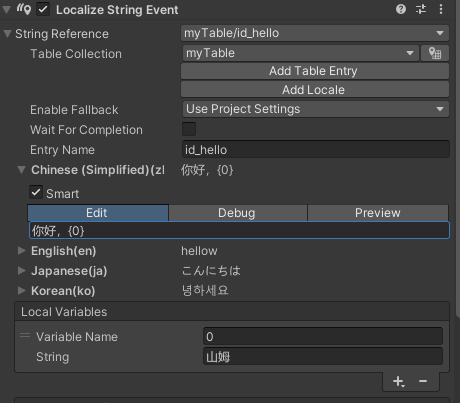
Task: Click the String value field 山姆
Action: [x=323, y=356]
